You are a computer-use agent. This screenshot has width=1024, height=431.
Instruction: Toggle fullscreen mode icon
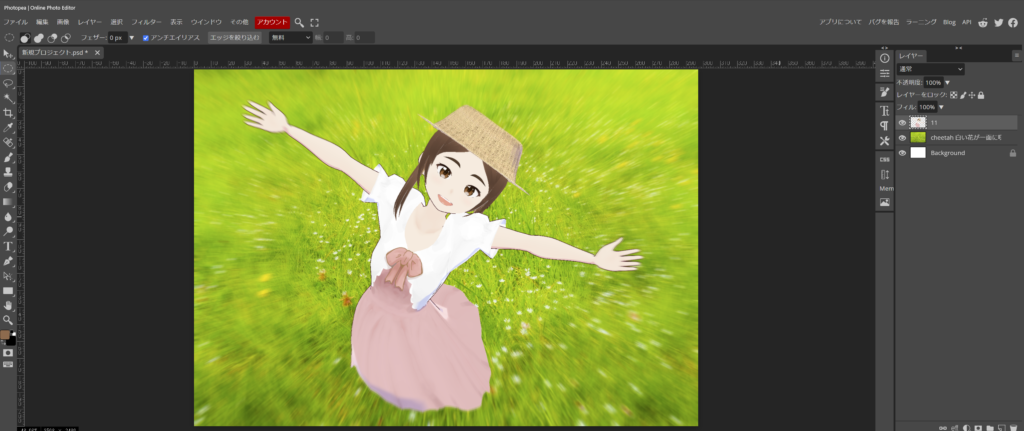(x=315, y=21)
